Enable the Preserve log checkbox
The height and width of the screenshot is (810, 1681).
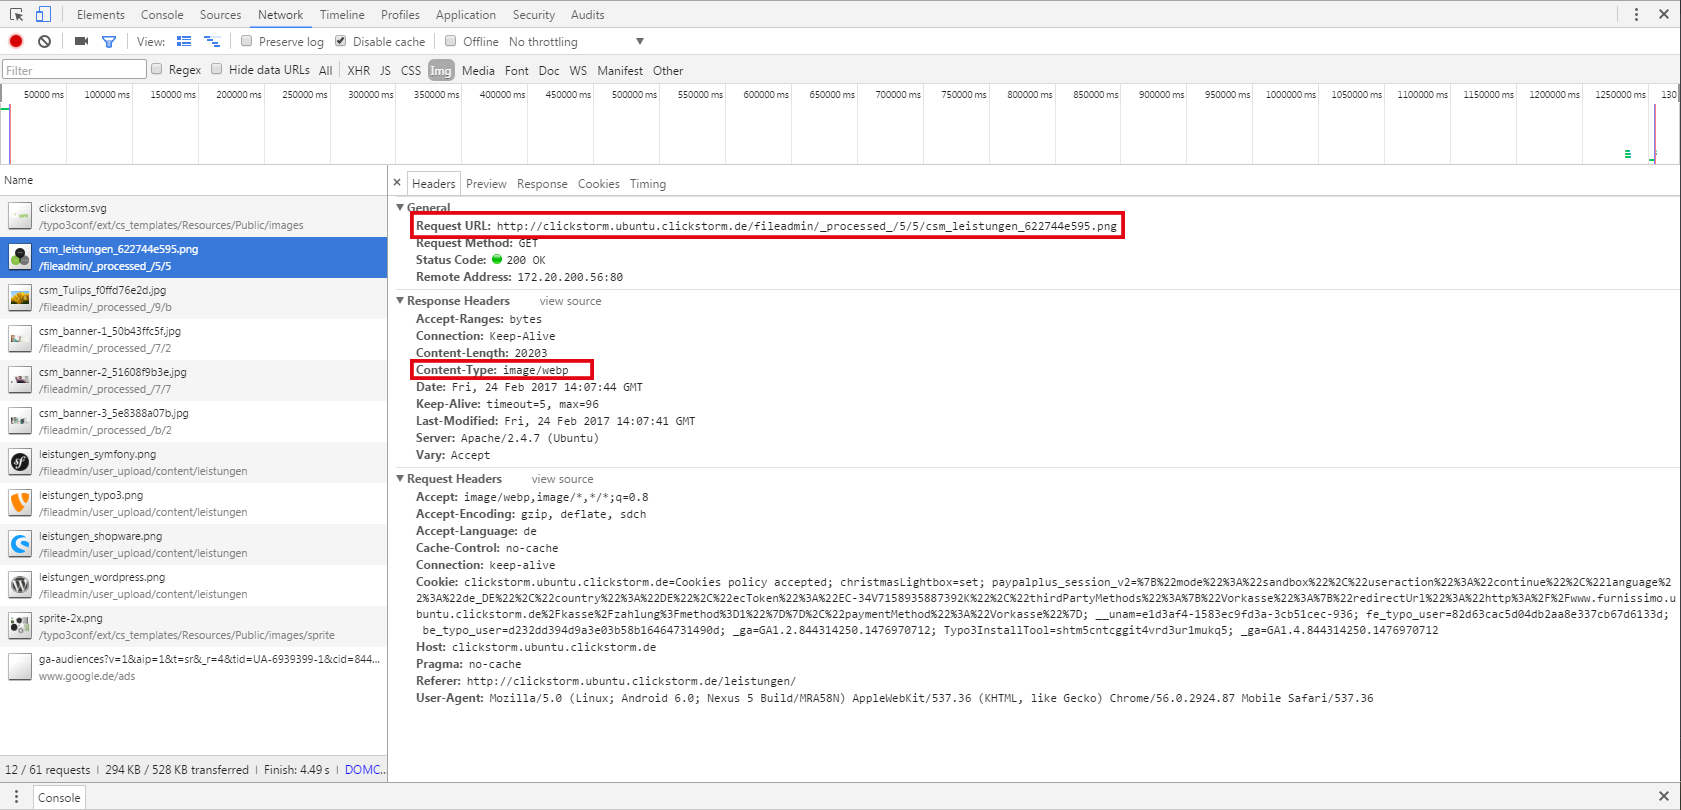[x=247, y=41]
